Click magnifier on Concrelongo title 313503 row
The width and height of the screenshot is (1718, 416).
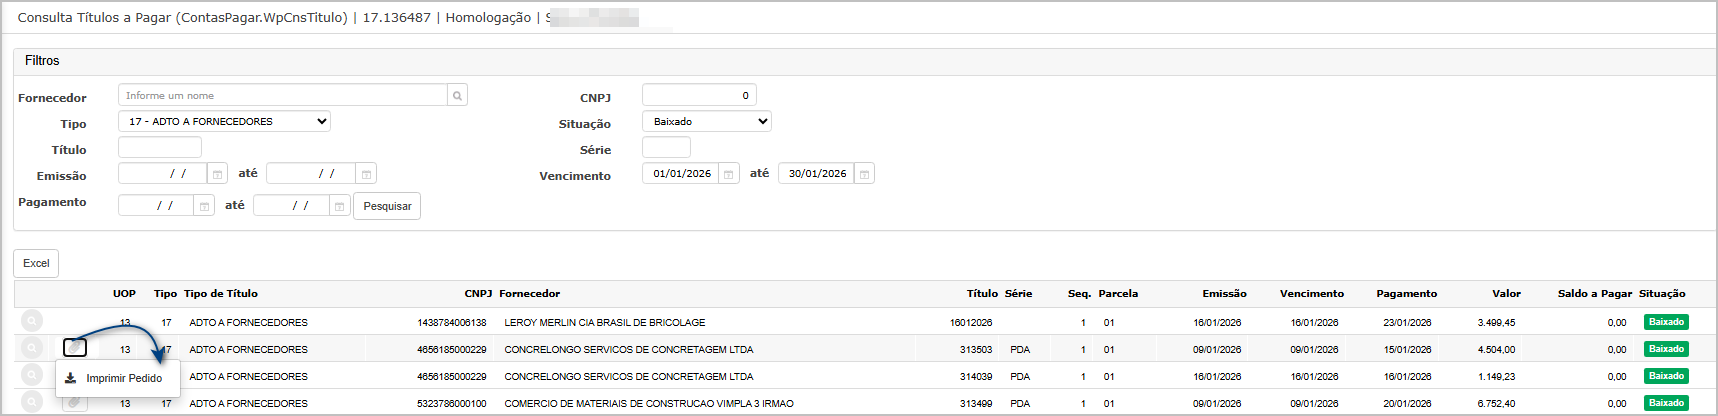pyautogui.click(x=33, y=348)
